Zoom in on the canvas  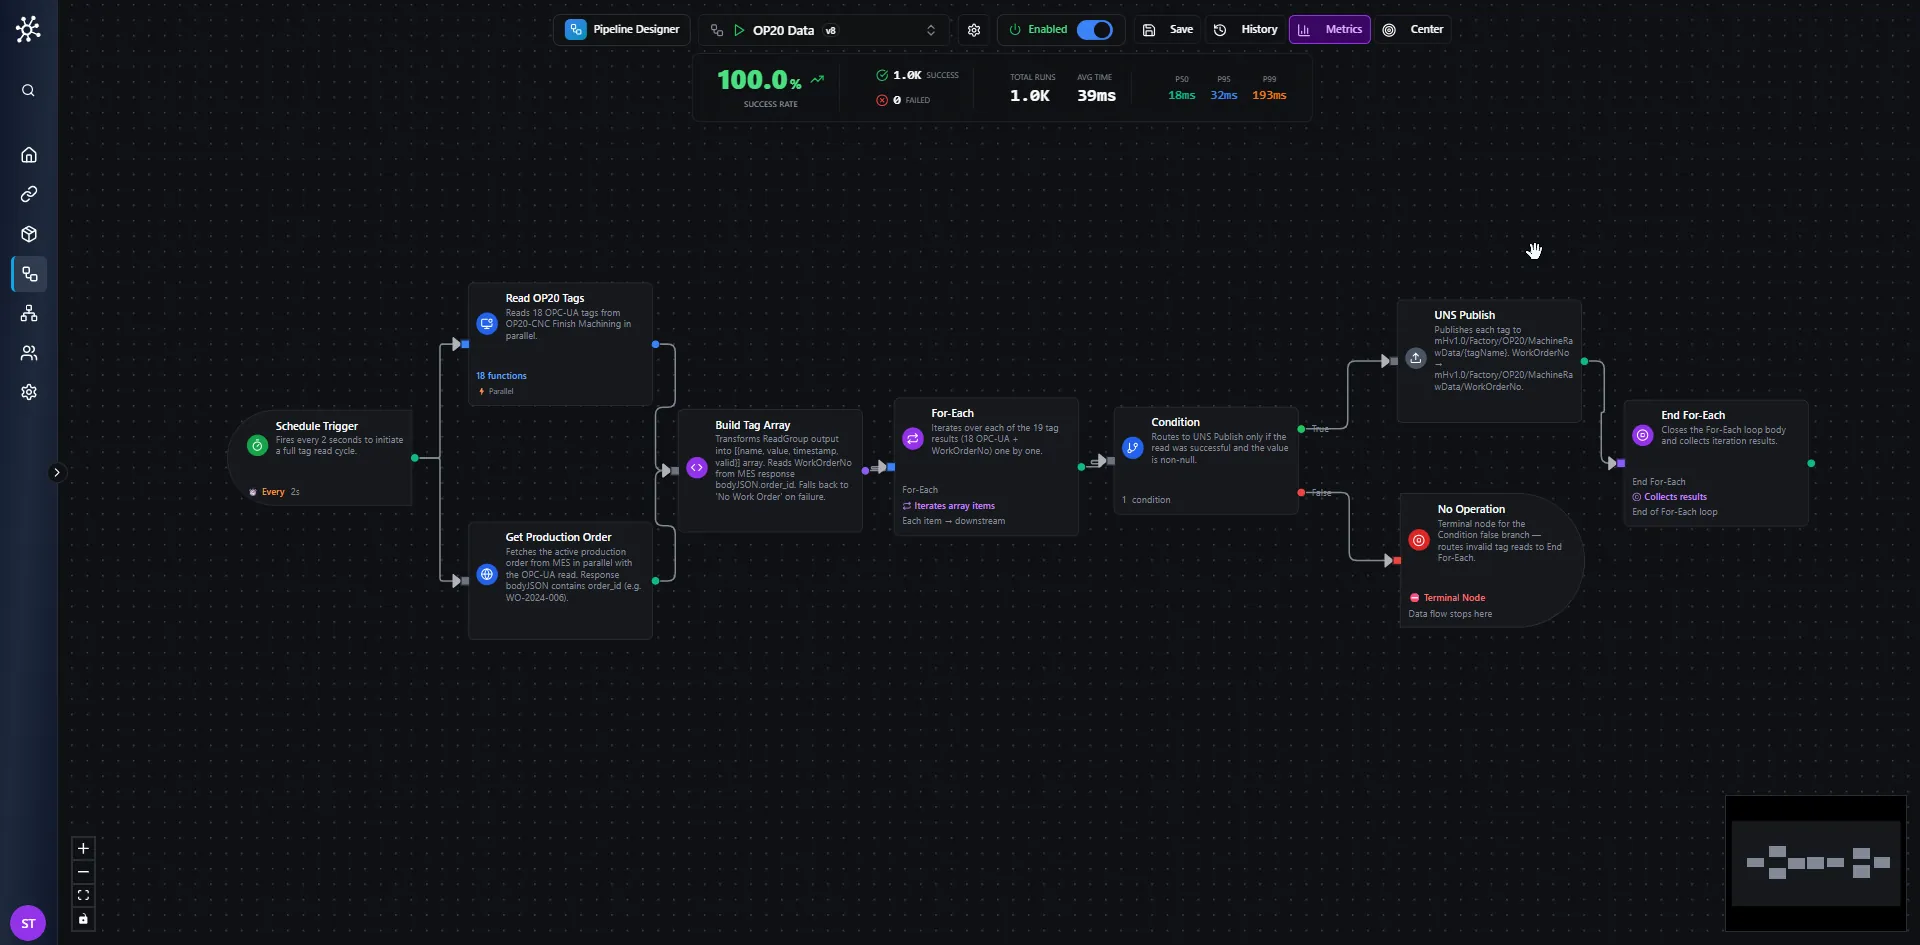[83, 848]
